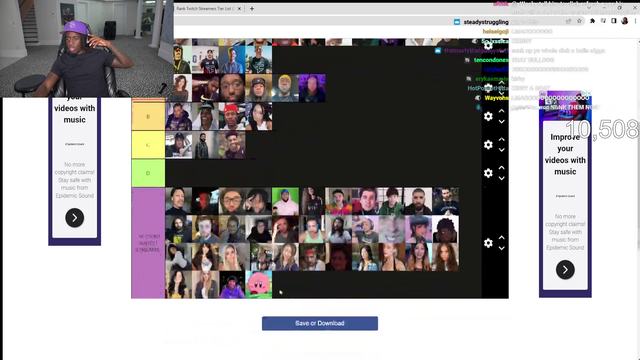Select the colorful jacket man thumbnail in purple tier
Screen dimensions: 640x360
coord(339,201)
